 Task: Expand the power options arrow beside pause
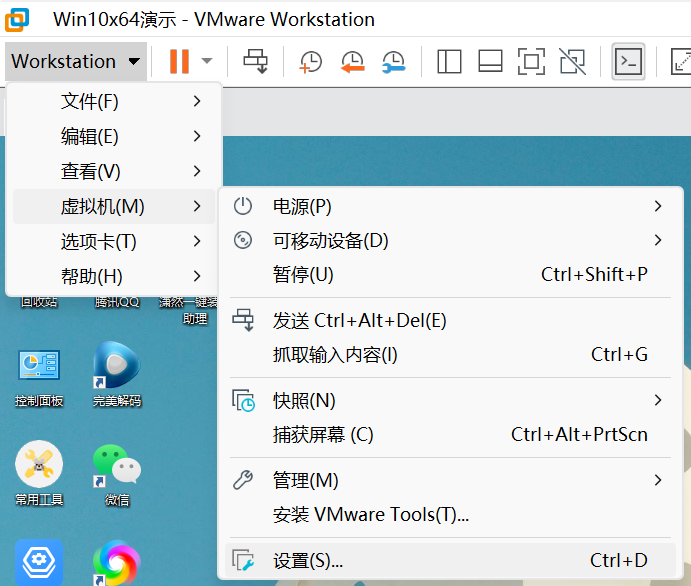(207, 61)
